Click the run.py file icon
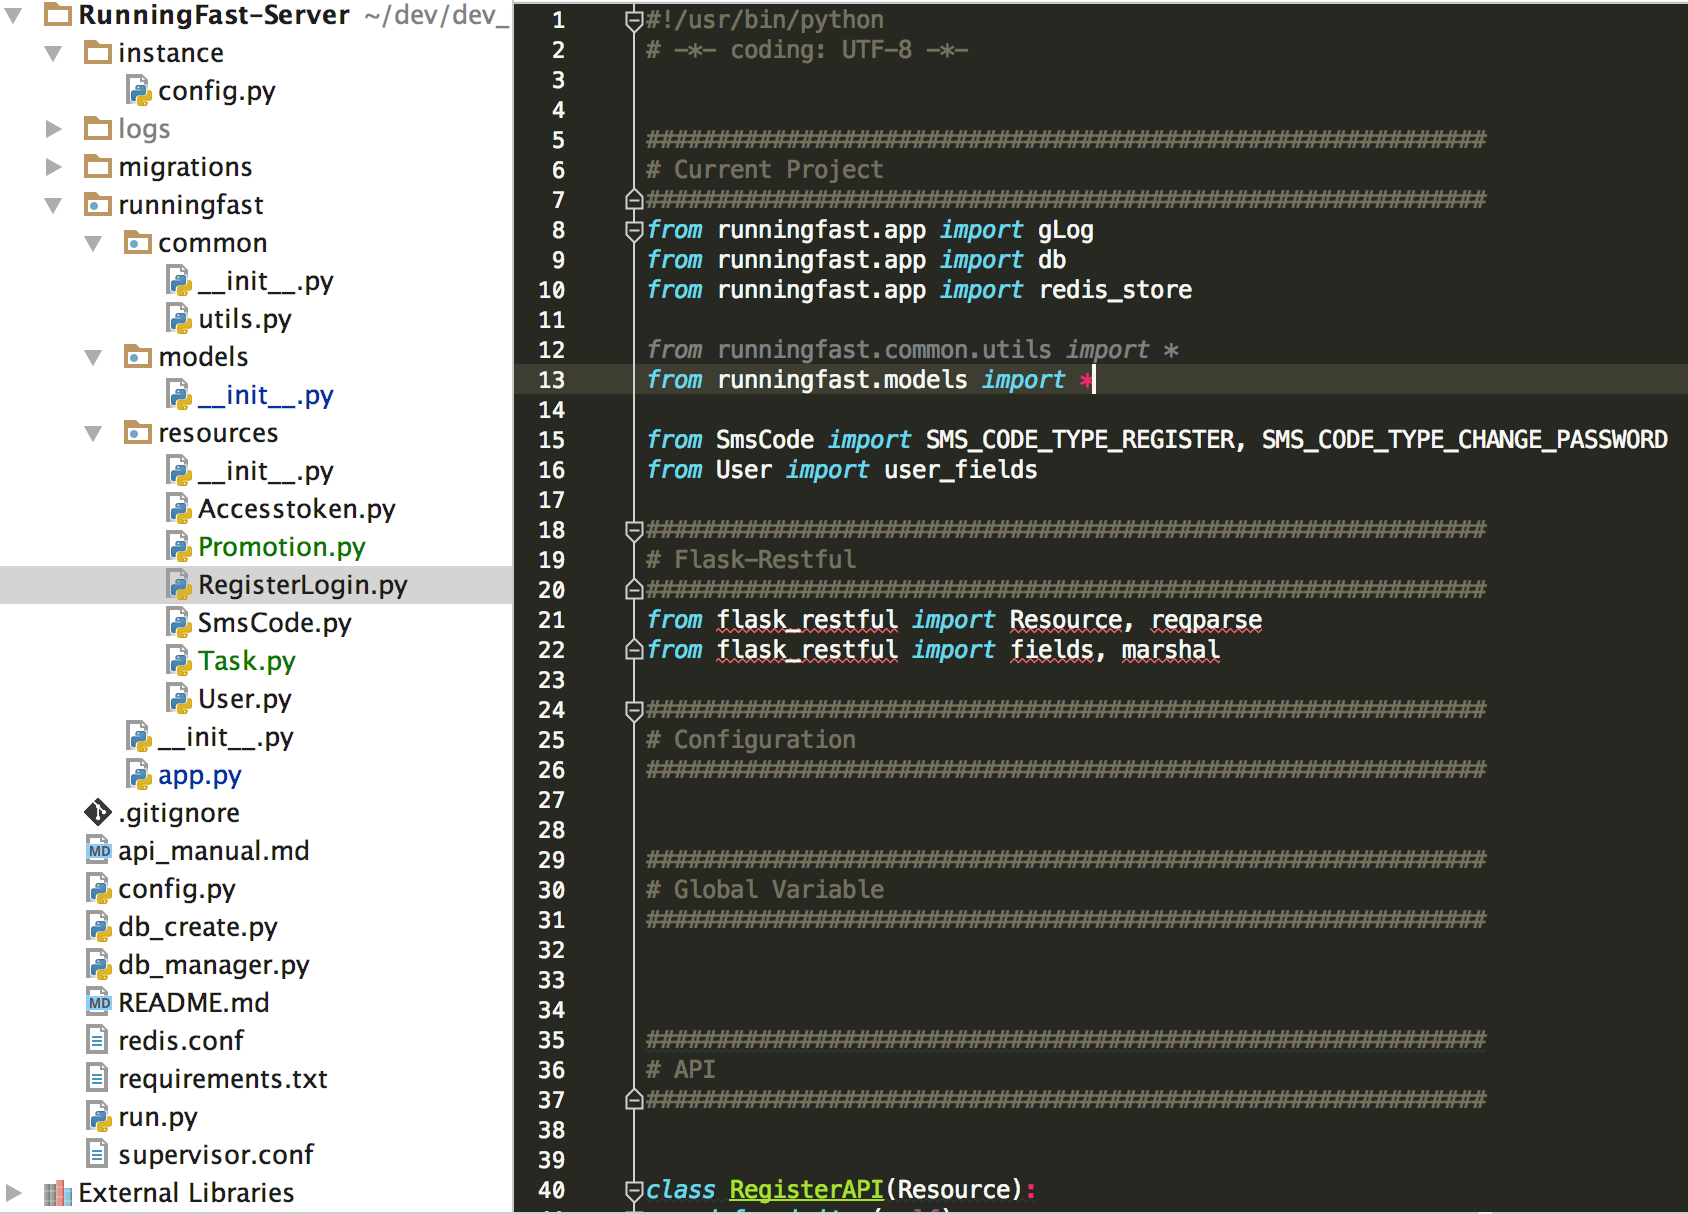This screenshot has width=1688, height=1214. point(99,1116)
